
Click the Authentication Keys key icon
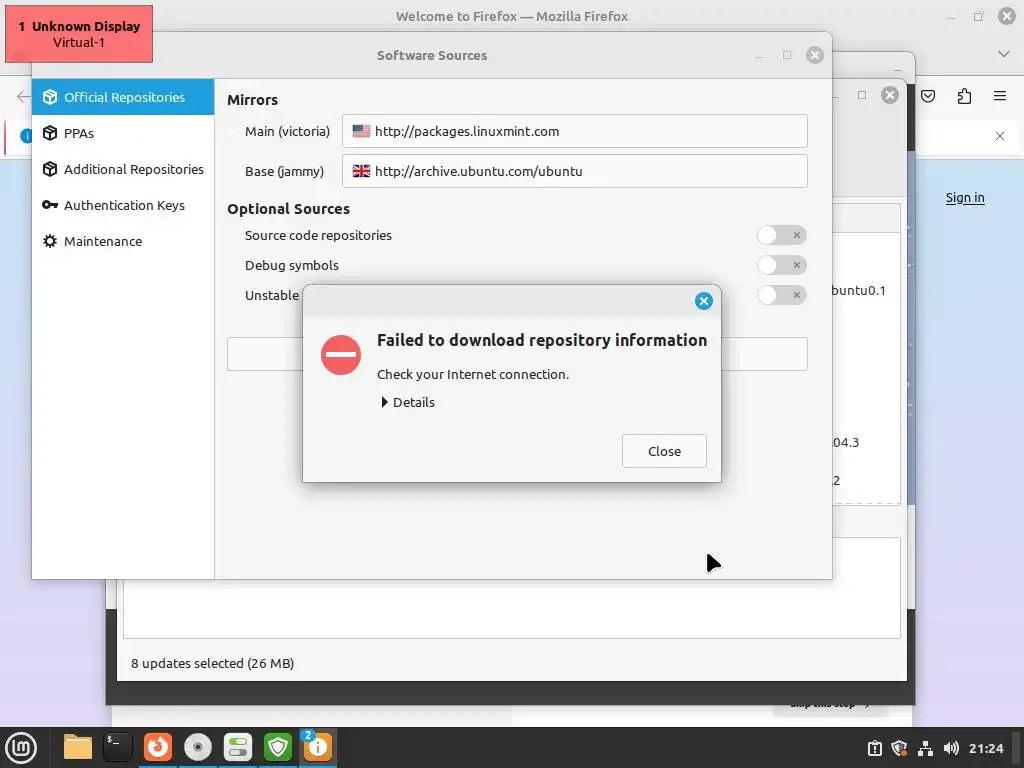[50, 205]
